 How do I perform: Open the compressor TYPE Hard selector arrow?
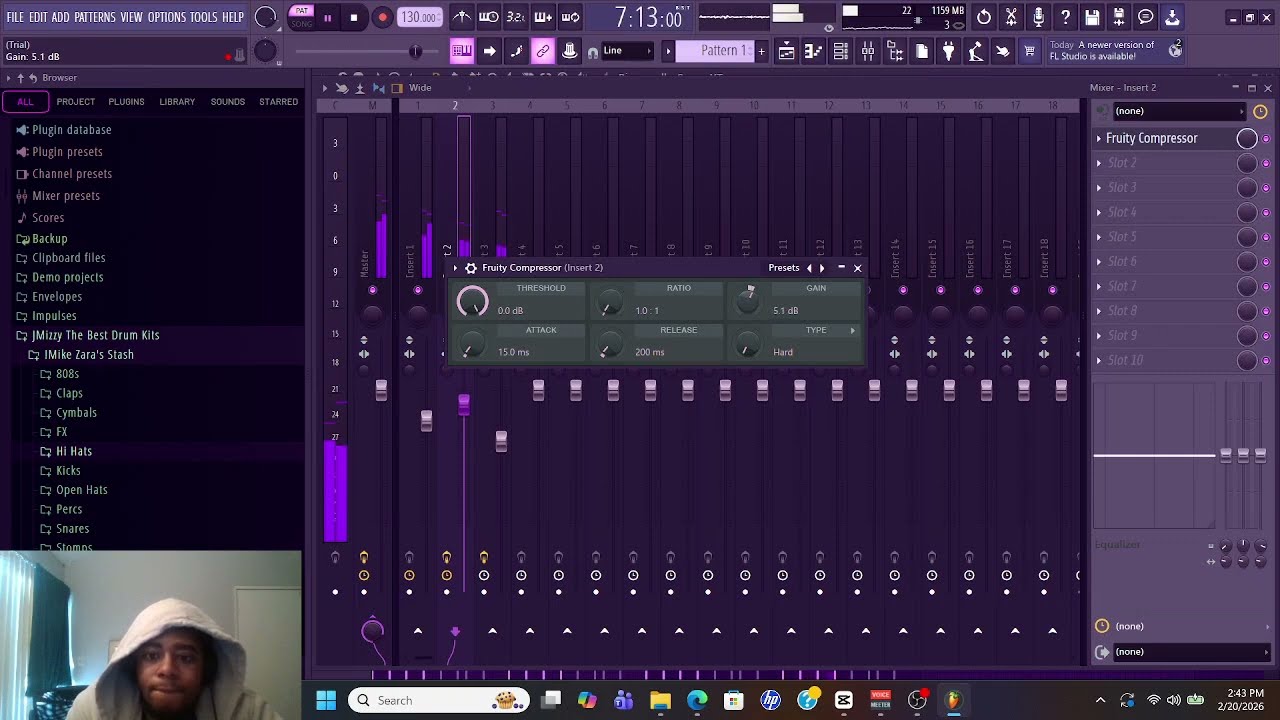[852, 330]
